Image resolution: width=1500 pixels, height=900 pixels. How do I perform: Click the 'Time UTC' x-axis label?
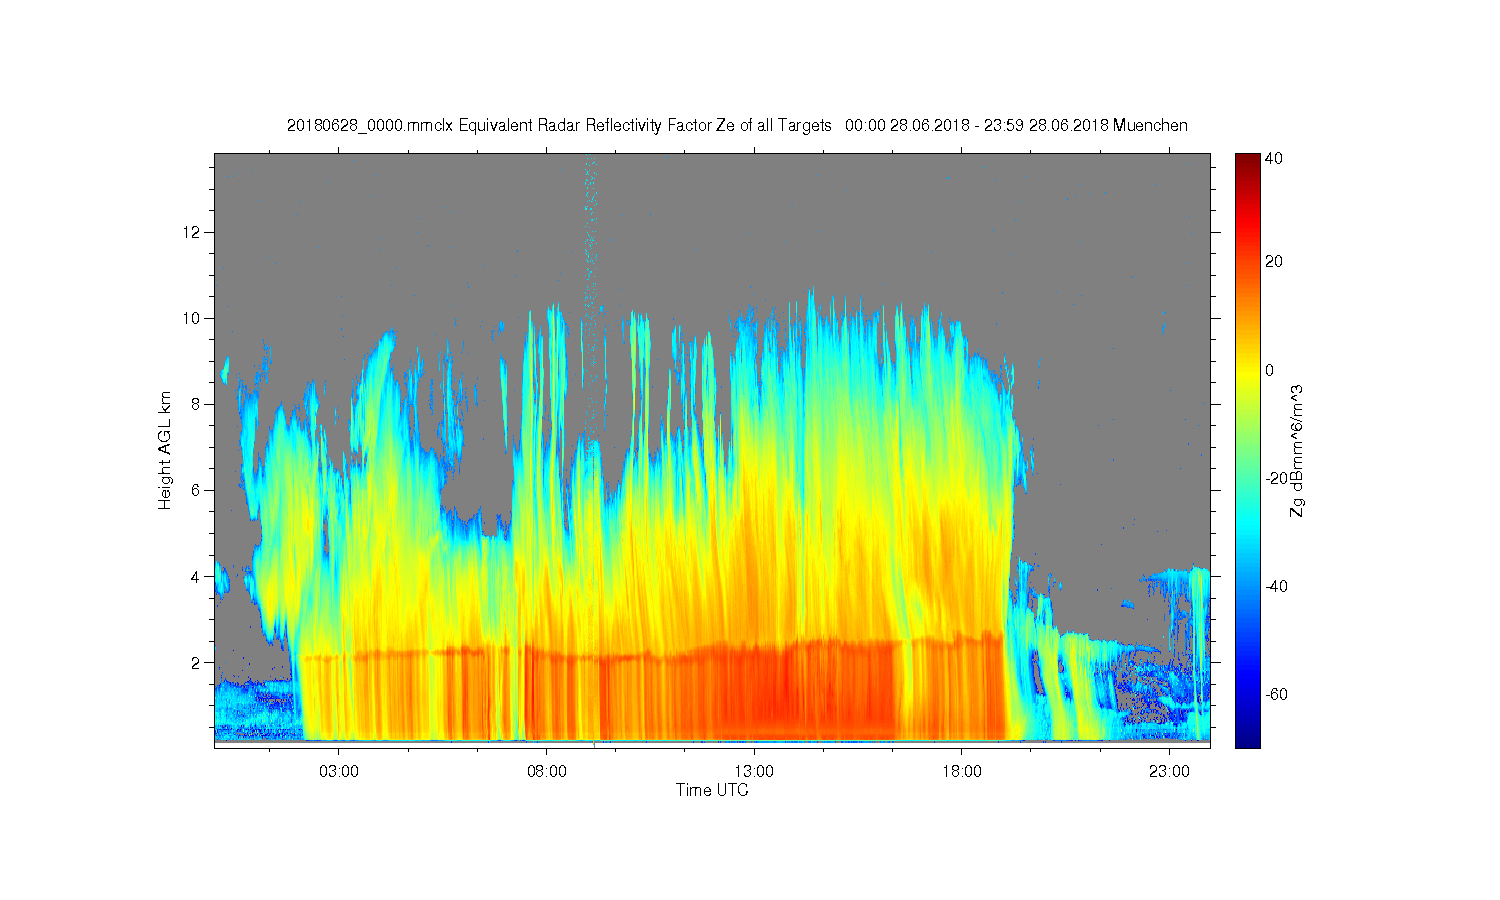pyautogui.click(x=712, y=790)
